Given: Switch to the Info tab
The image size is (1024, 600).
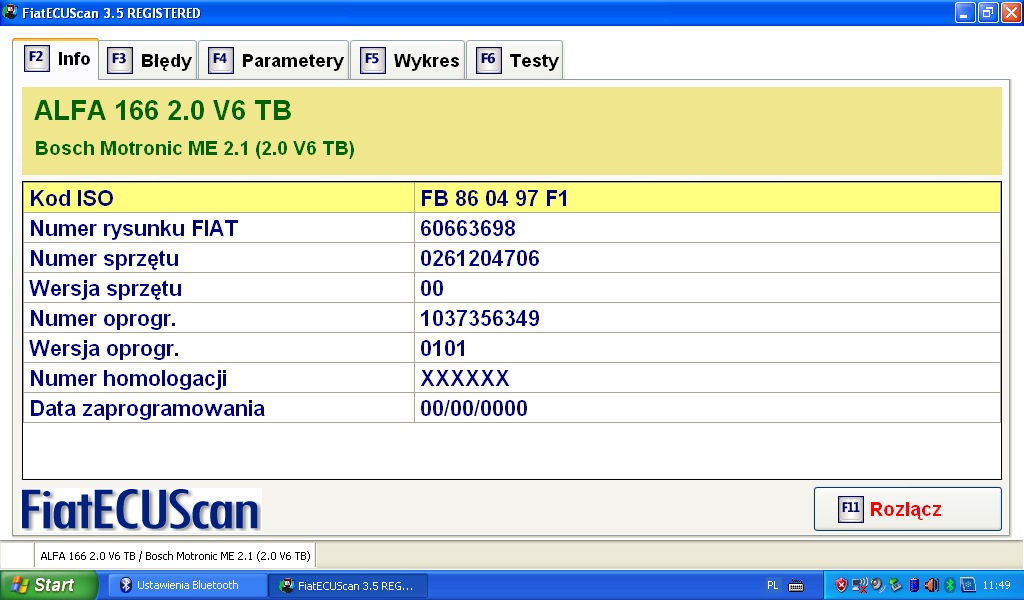Looking at the screenshot, I should (56, 59).
